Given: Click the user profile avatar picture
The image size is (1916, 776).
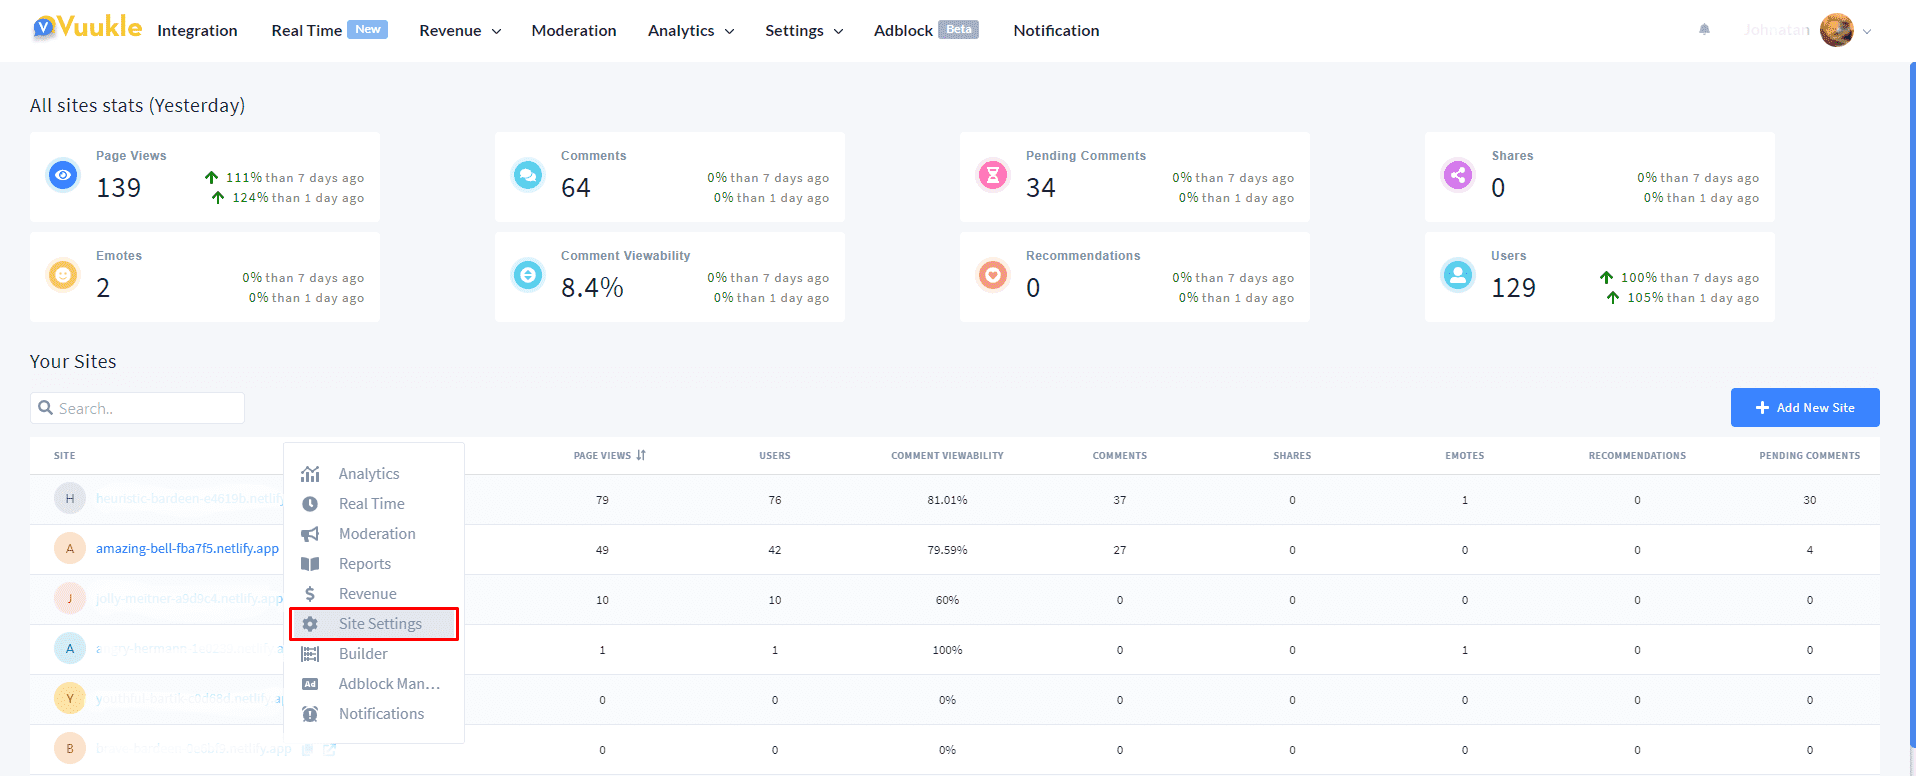Looking at the screenshot, I should coord(1836,30).
